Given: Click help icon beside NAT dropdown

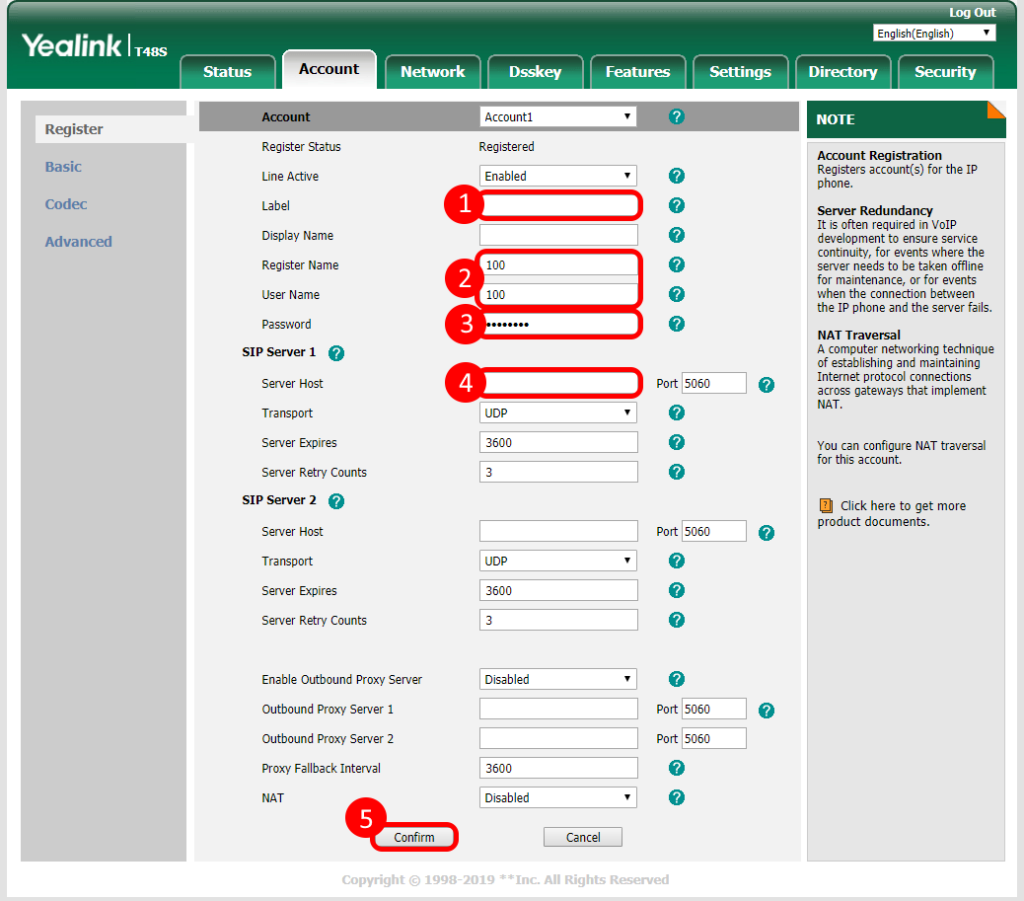Looking at the screenshot, I should tap(676, 798).
